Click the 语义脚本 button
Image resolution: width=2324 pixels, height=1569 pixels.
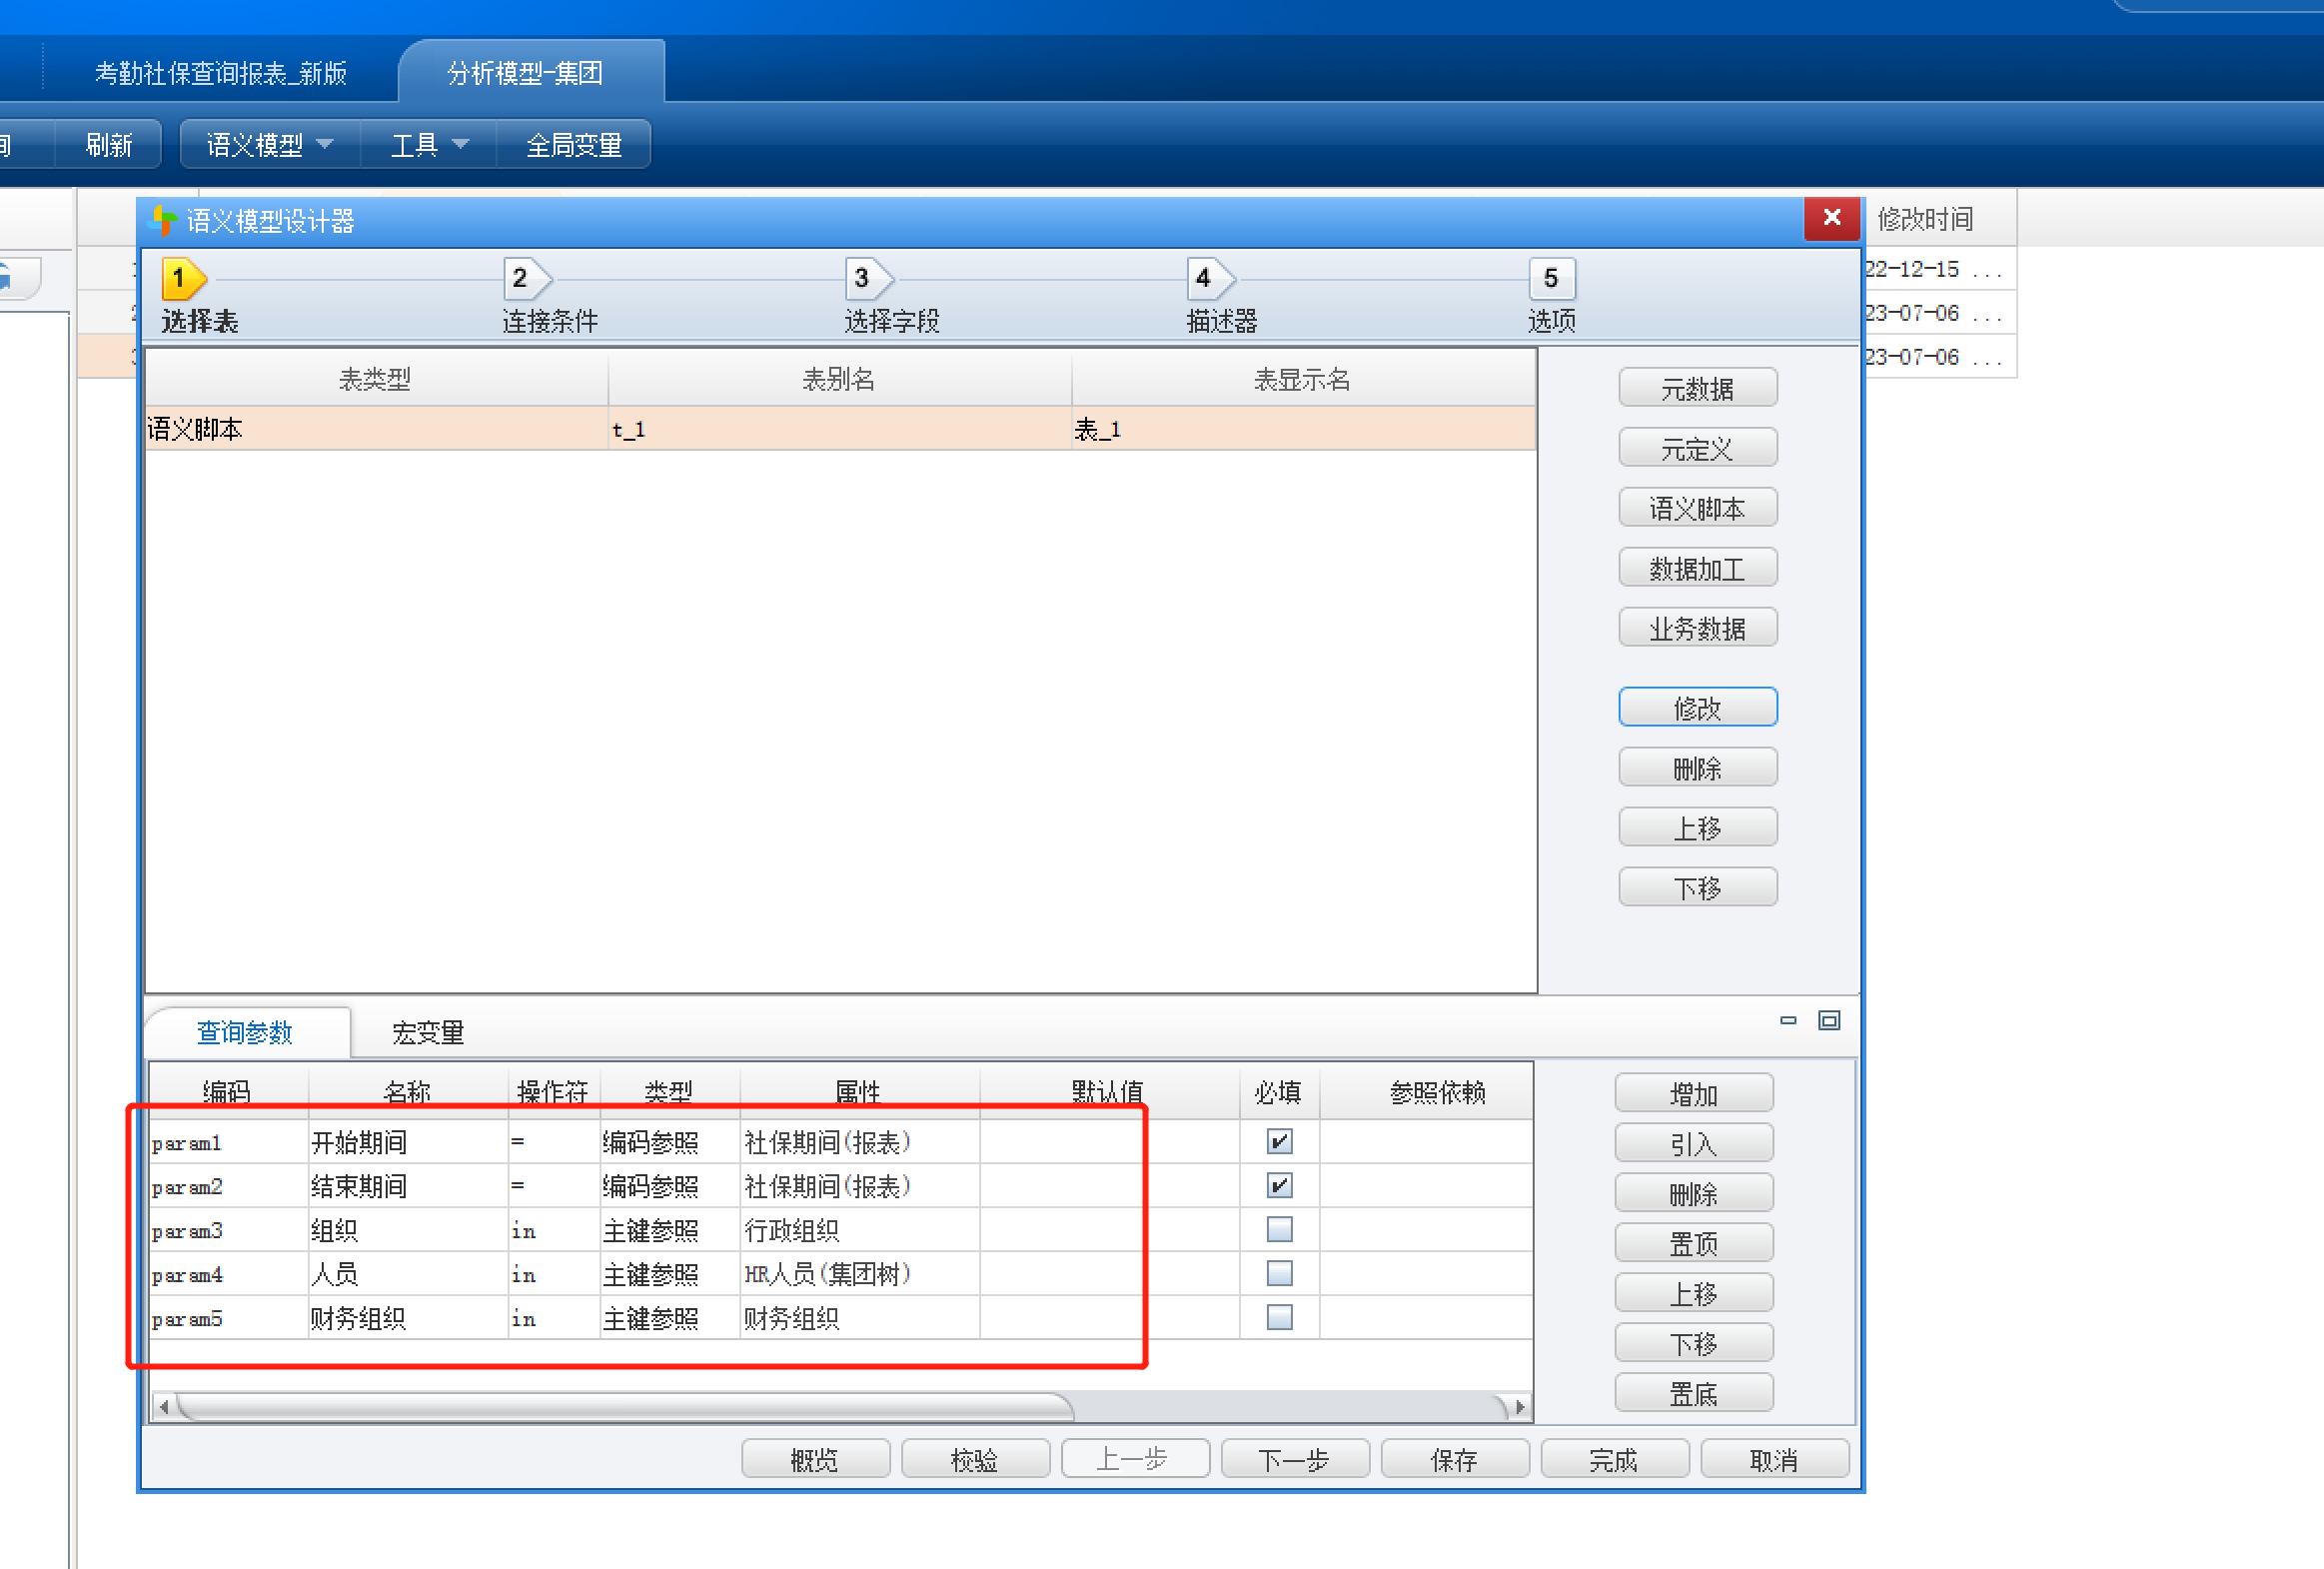[x=1697, y=508]
